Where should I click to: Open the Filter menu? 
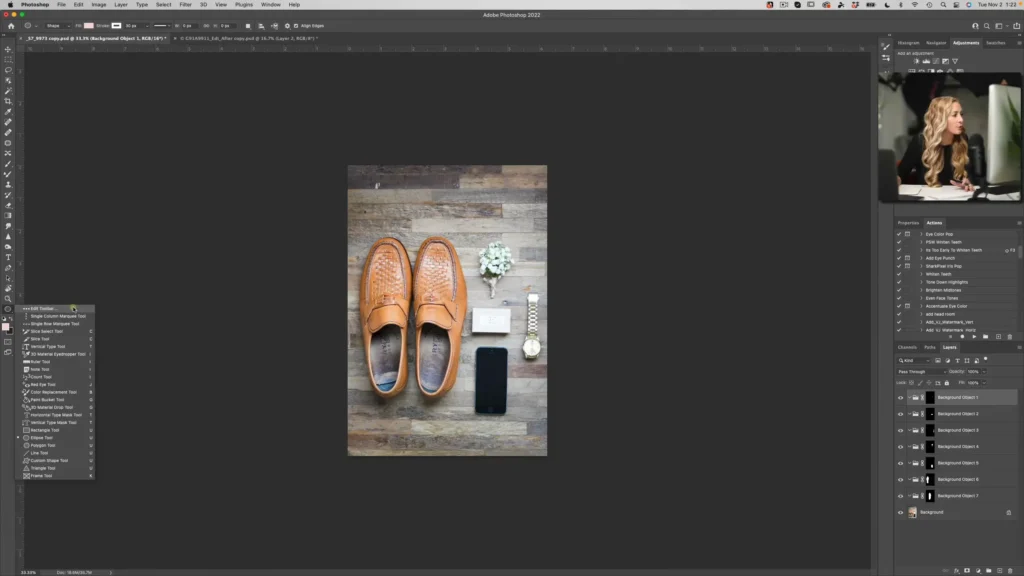(185, 5)
